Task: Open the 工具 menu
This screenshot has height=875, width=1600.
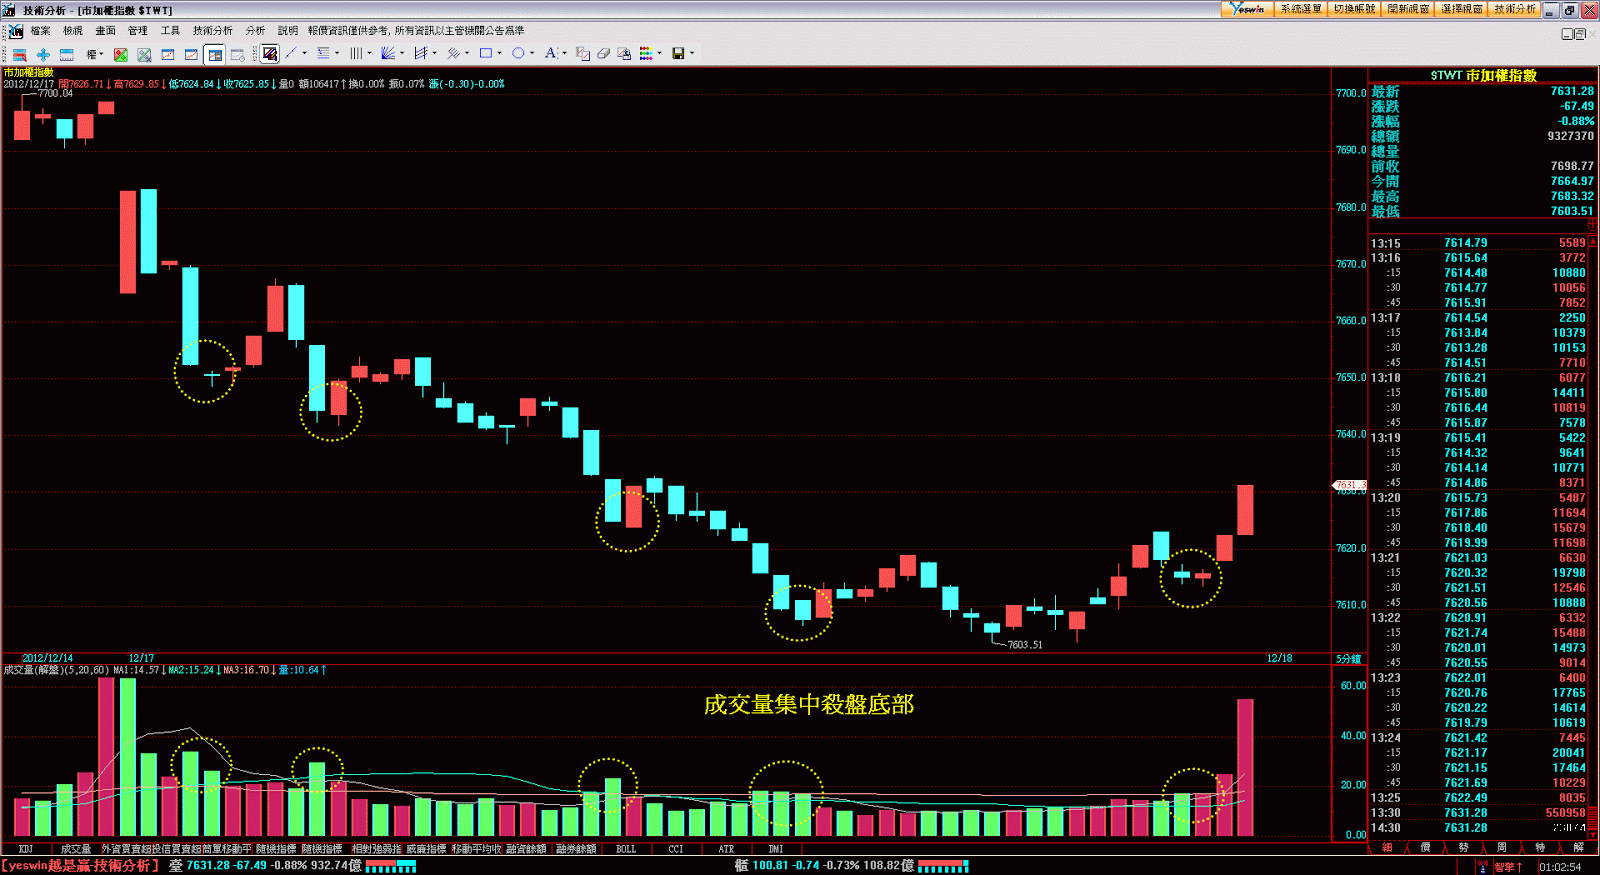Action: (x=170, y=31)
